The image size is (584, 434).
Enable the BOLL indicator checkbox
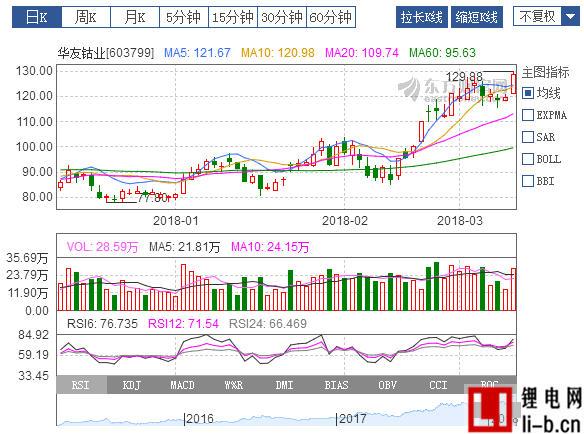tap(528, 159)
